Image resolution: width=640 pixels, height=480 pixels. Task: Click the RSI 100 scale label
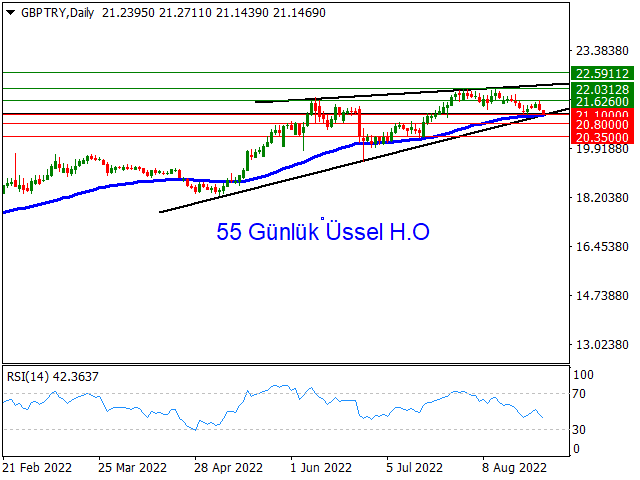[x=583, y=375]
